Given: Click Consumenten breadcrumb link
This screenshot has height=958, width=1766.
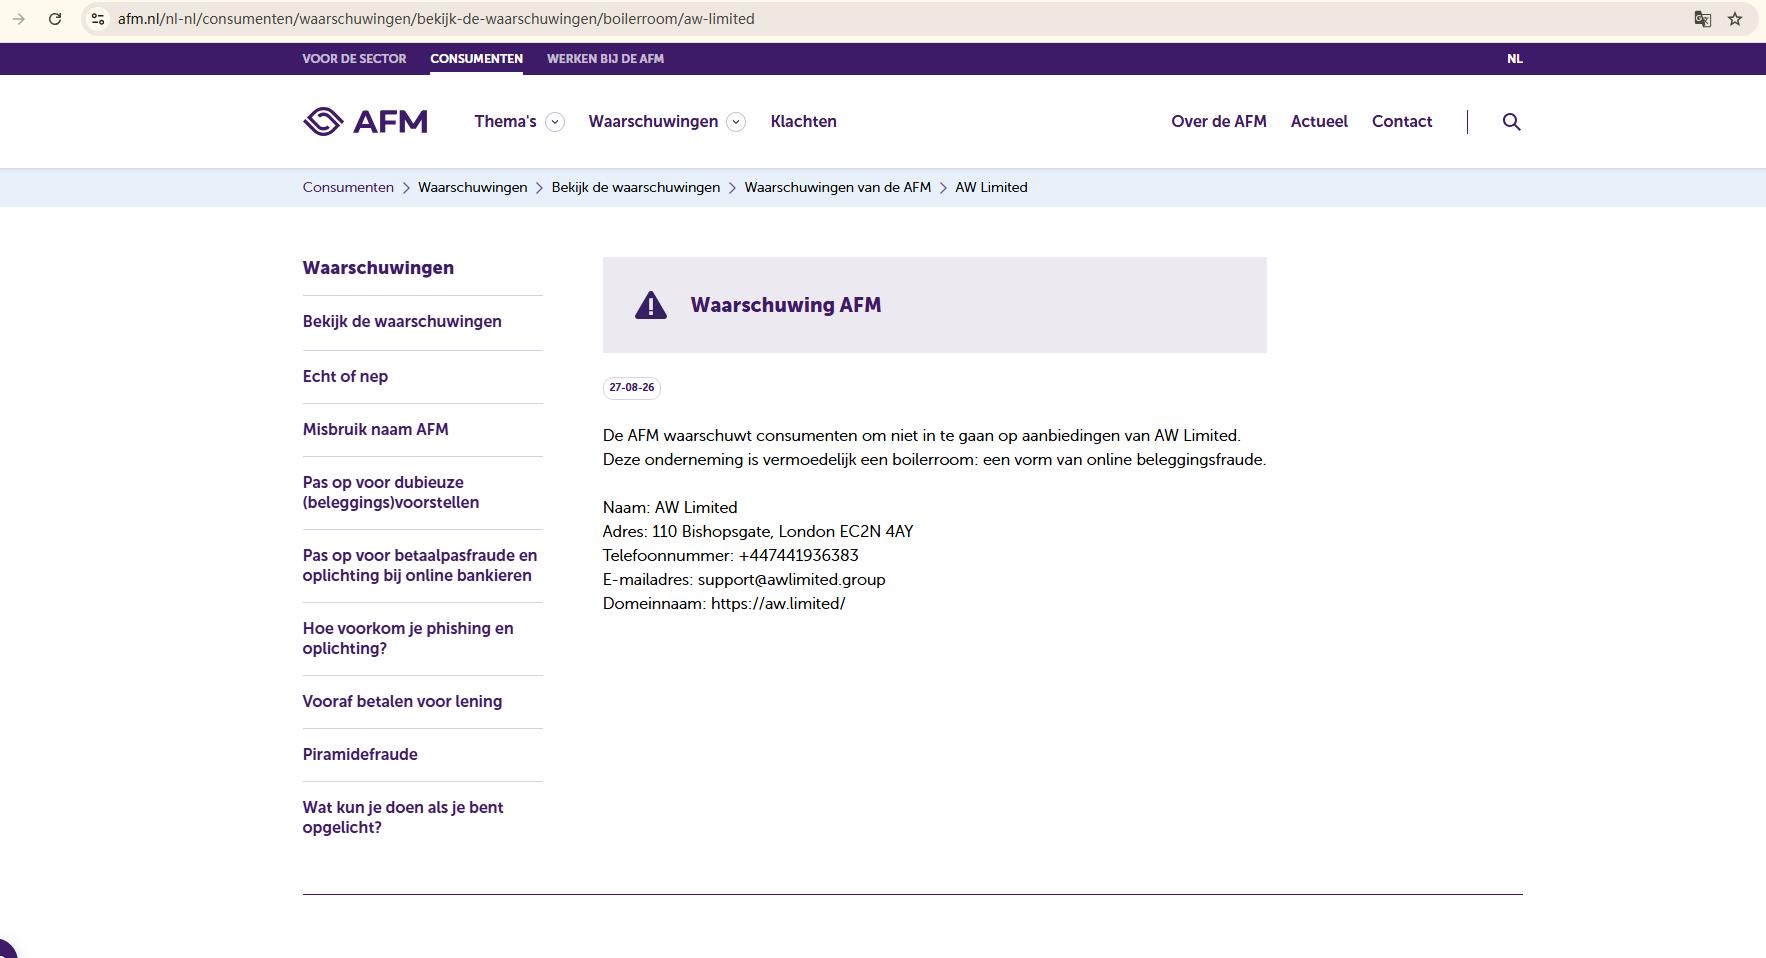Looking at the screenshot, I should pos(348,187).
